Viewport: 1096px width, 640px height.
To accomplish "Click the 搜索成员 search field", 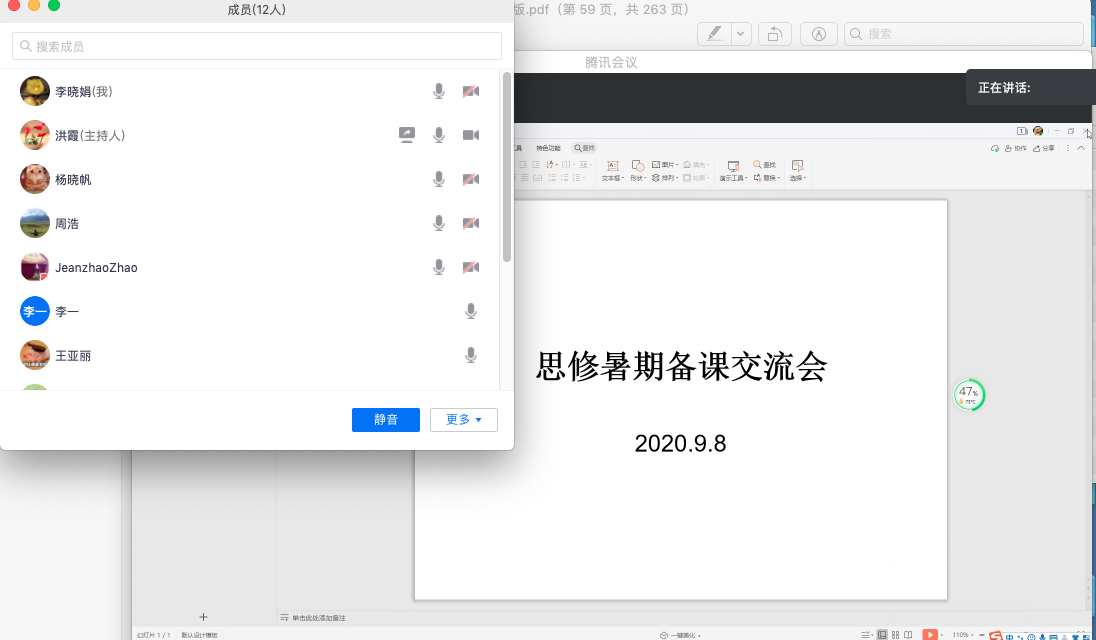I will 257,46.
